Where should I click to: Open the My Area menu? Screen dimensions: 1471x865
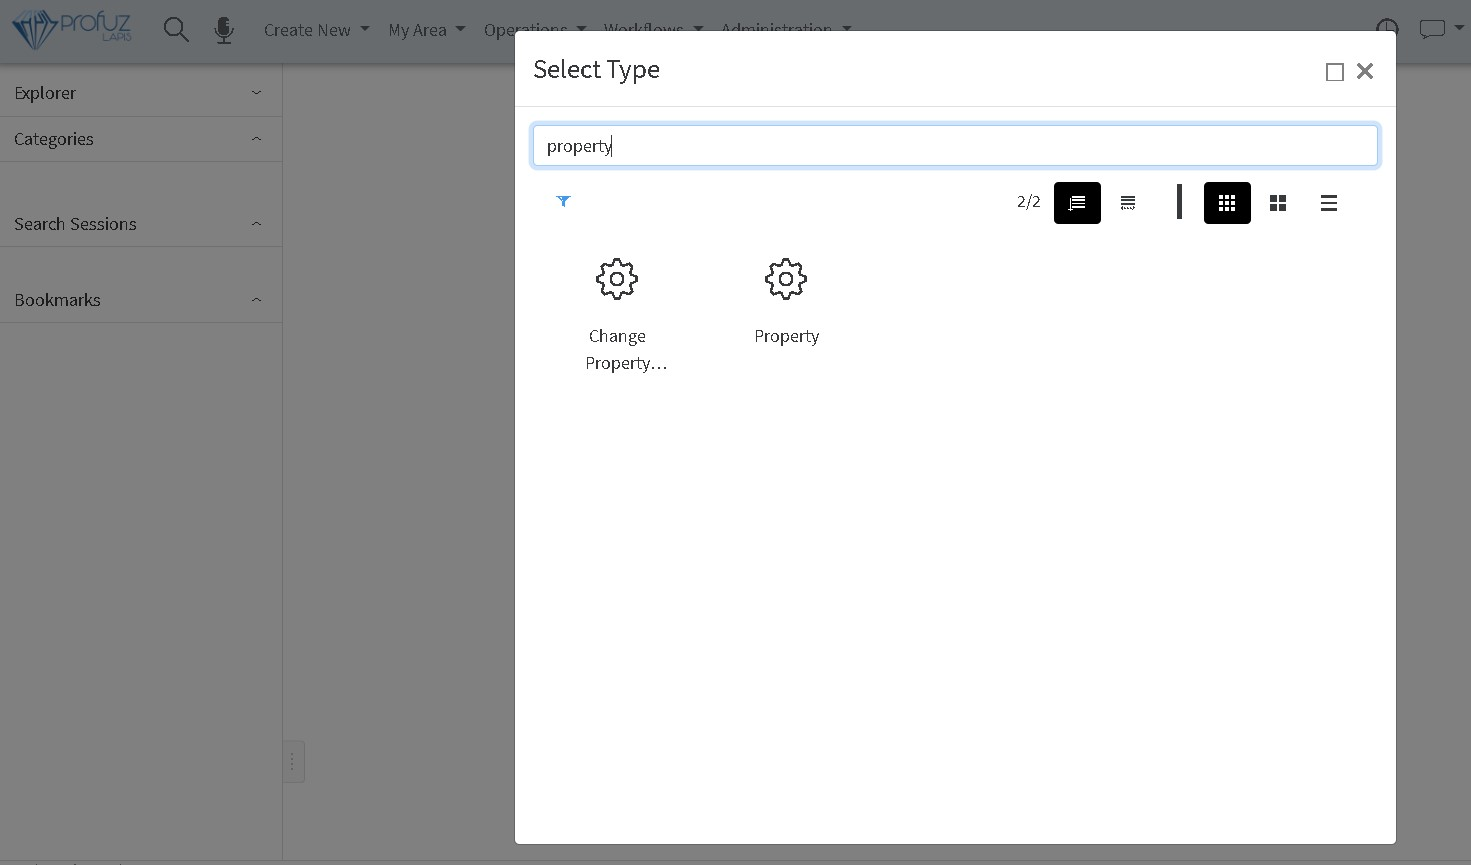coord(426,30)
